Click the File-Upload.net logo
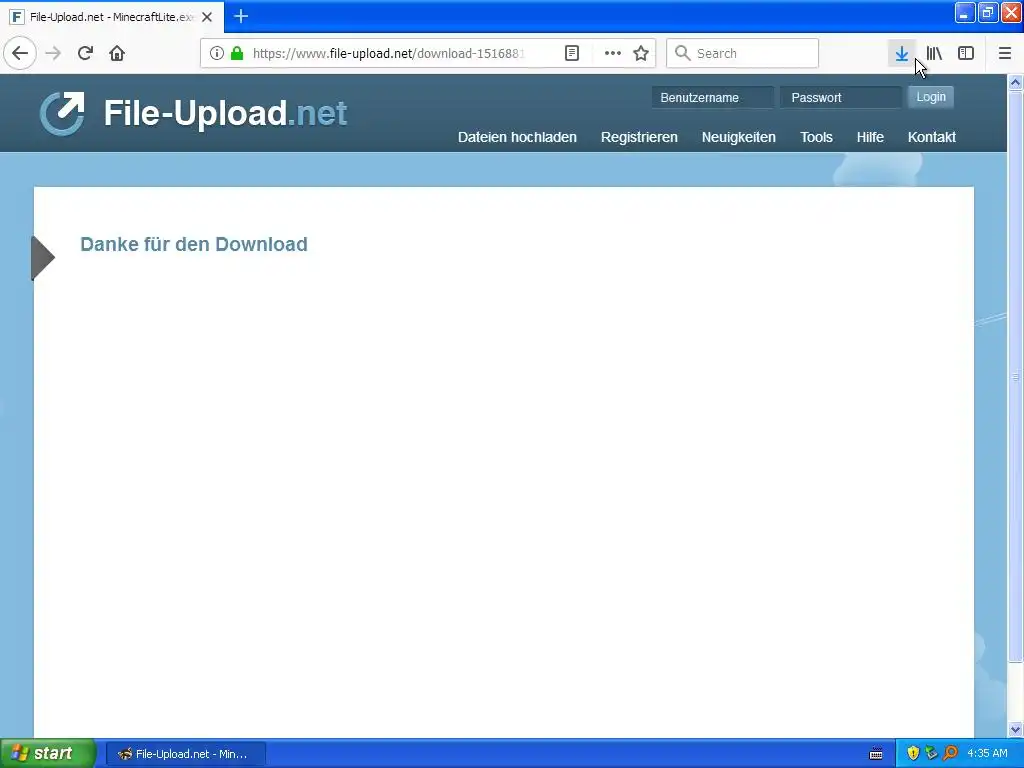Image resolution: width=1024 pixels, height=768 pixels. [193, 114]
